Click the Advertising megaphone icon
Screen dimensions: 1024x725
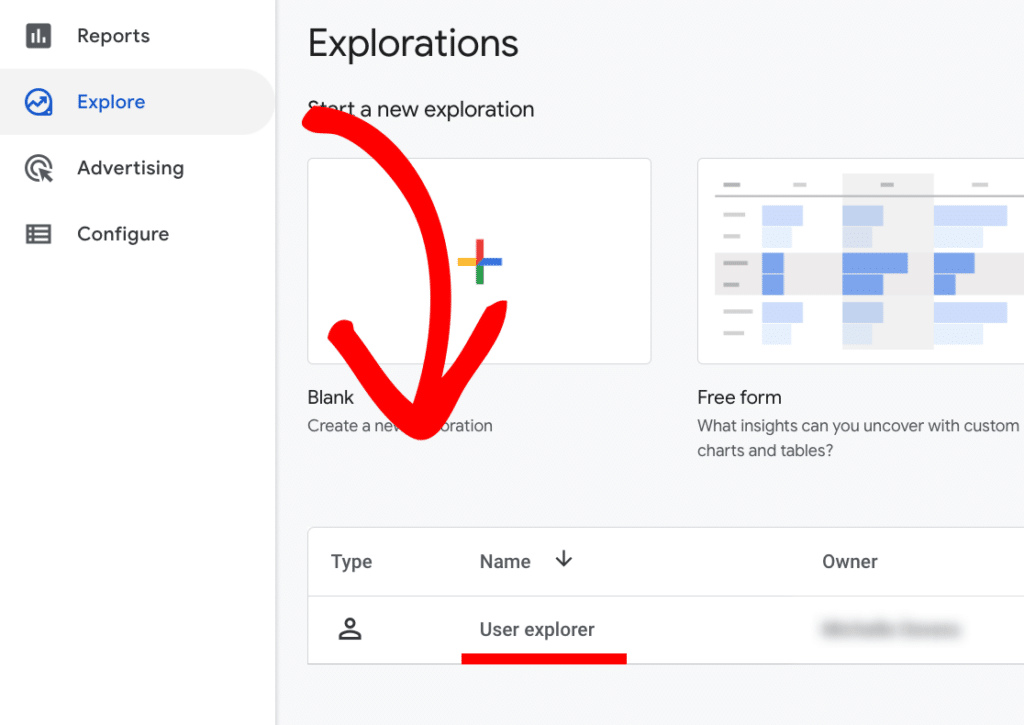[x=40, y=168]
